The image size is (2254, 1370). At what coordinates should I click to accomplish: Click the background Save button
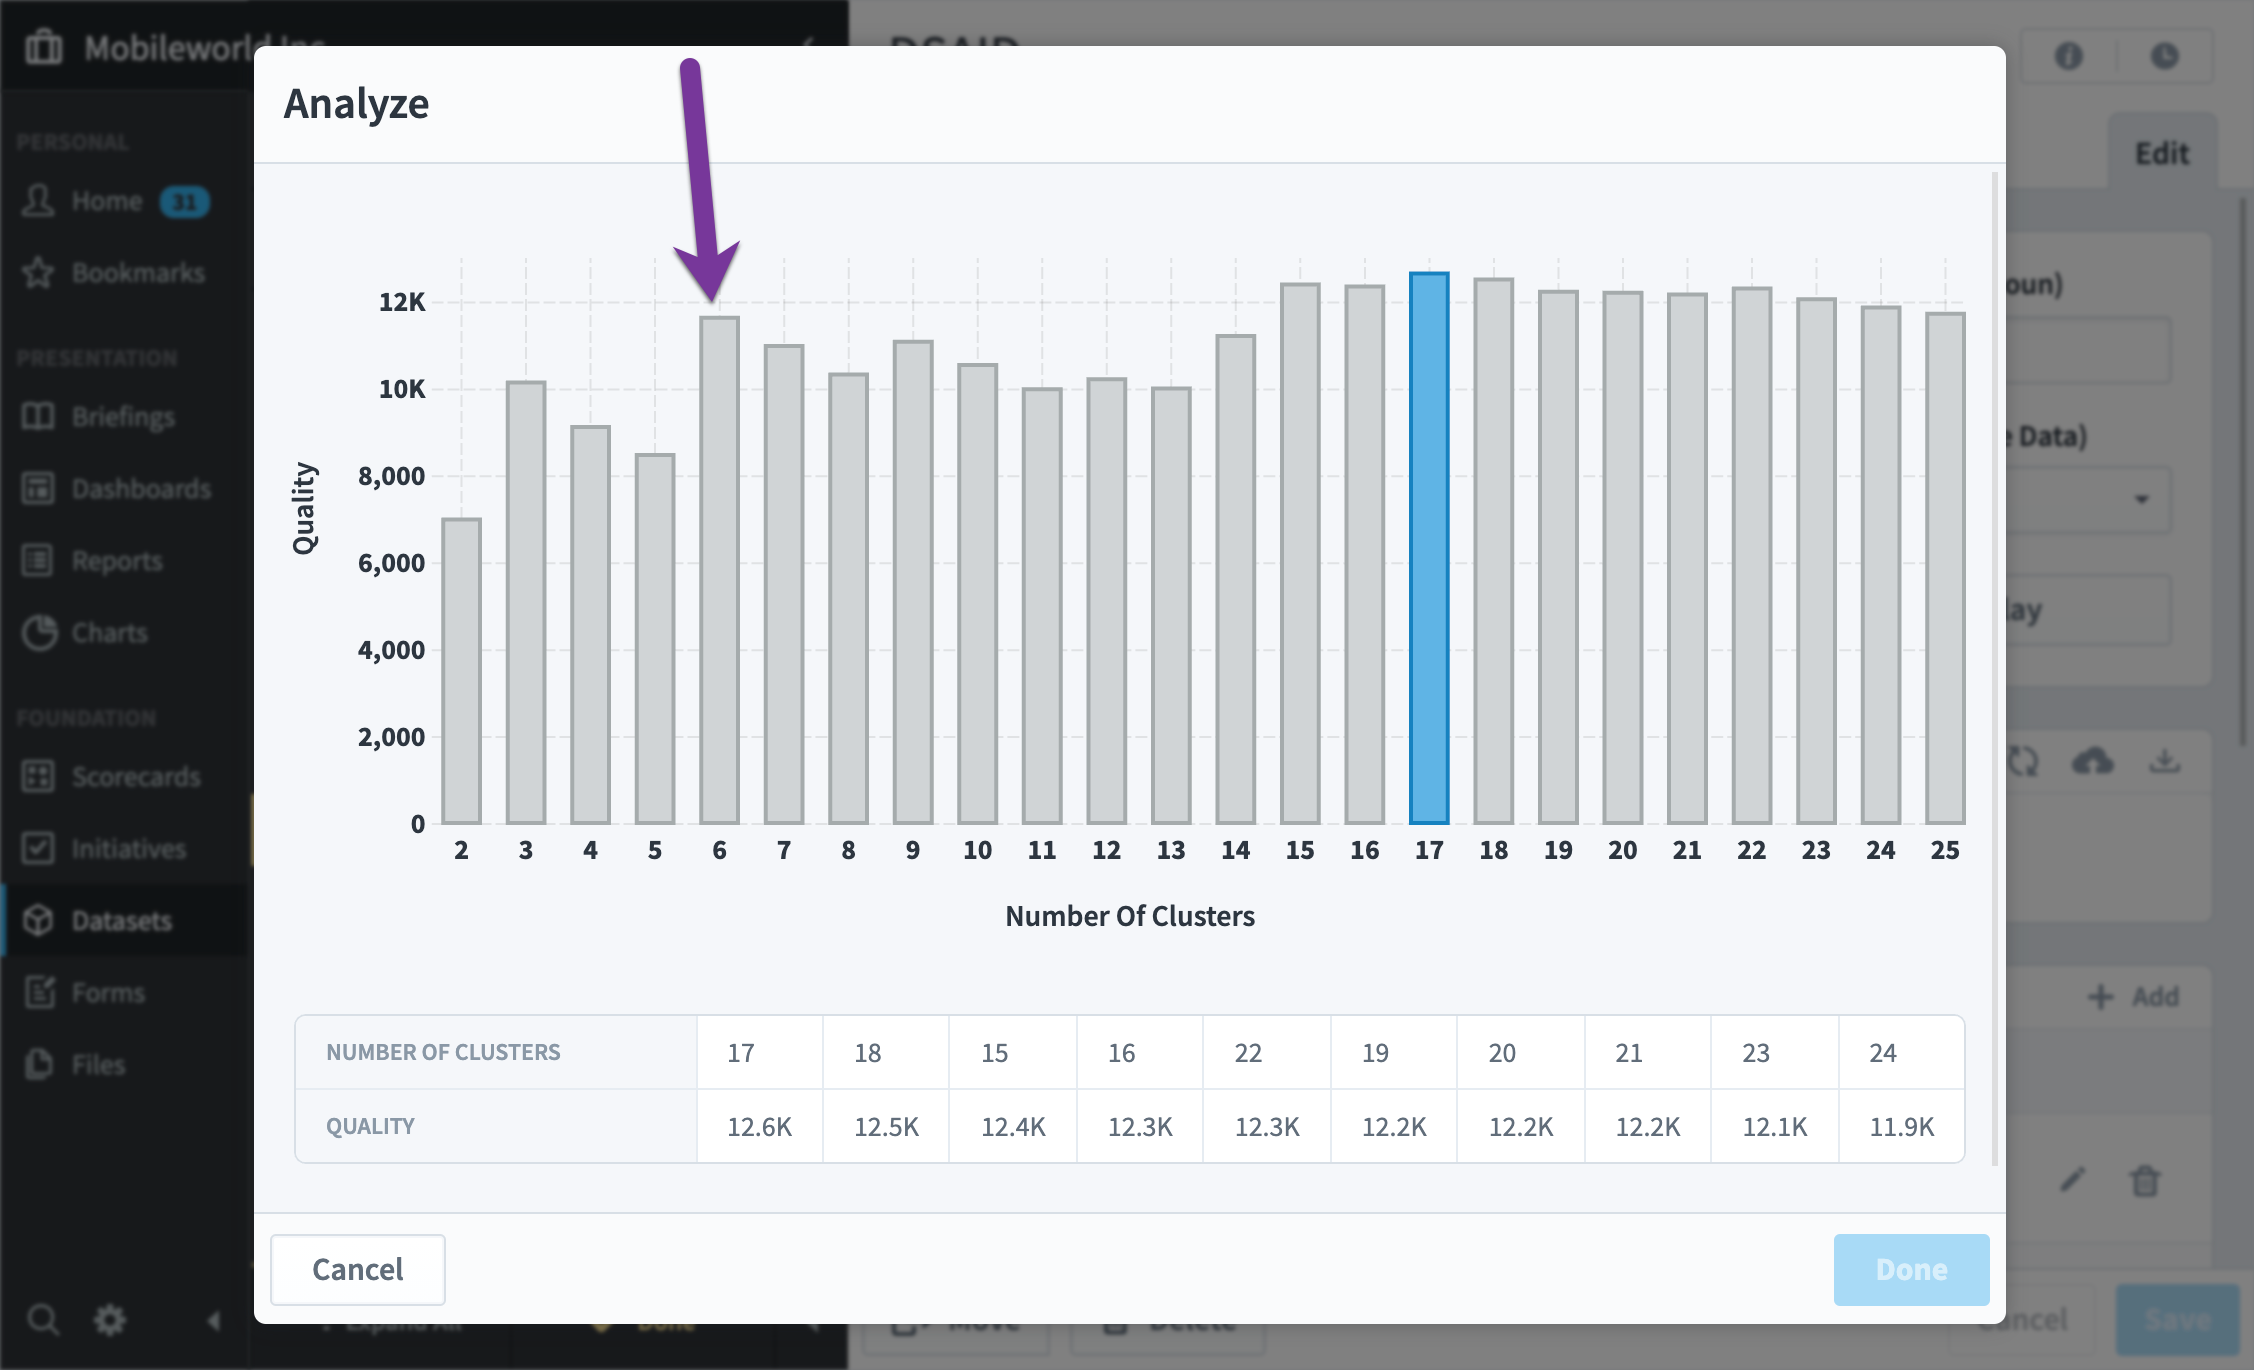tap(2178, 1319)
